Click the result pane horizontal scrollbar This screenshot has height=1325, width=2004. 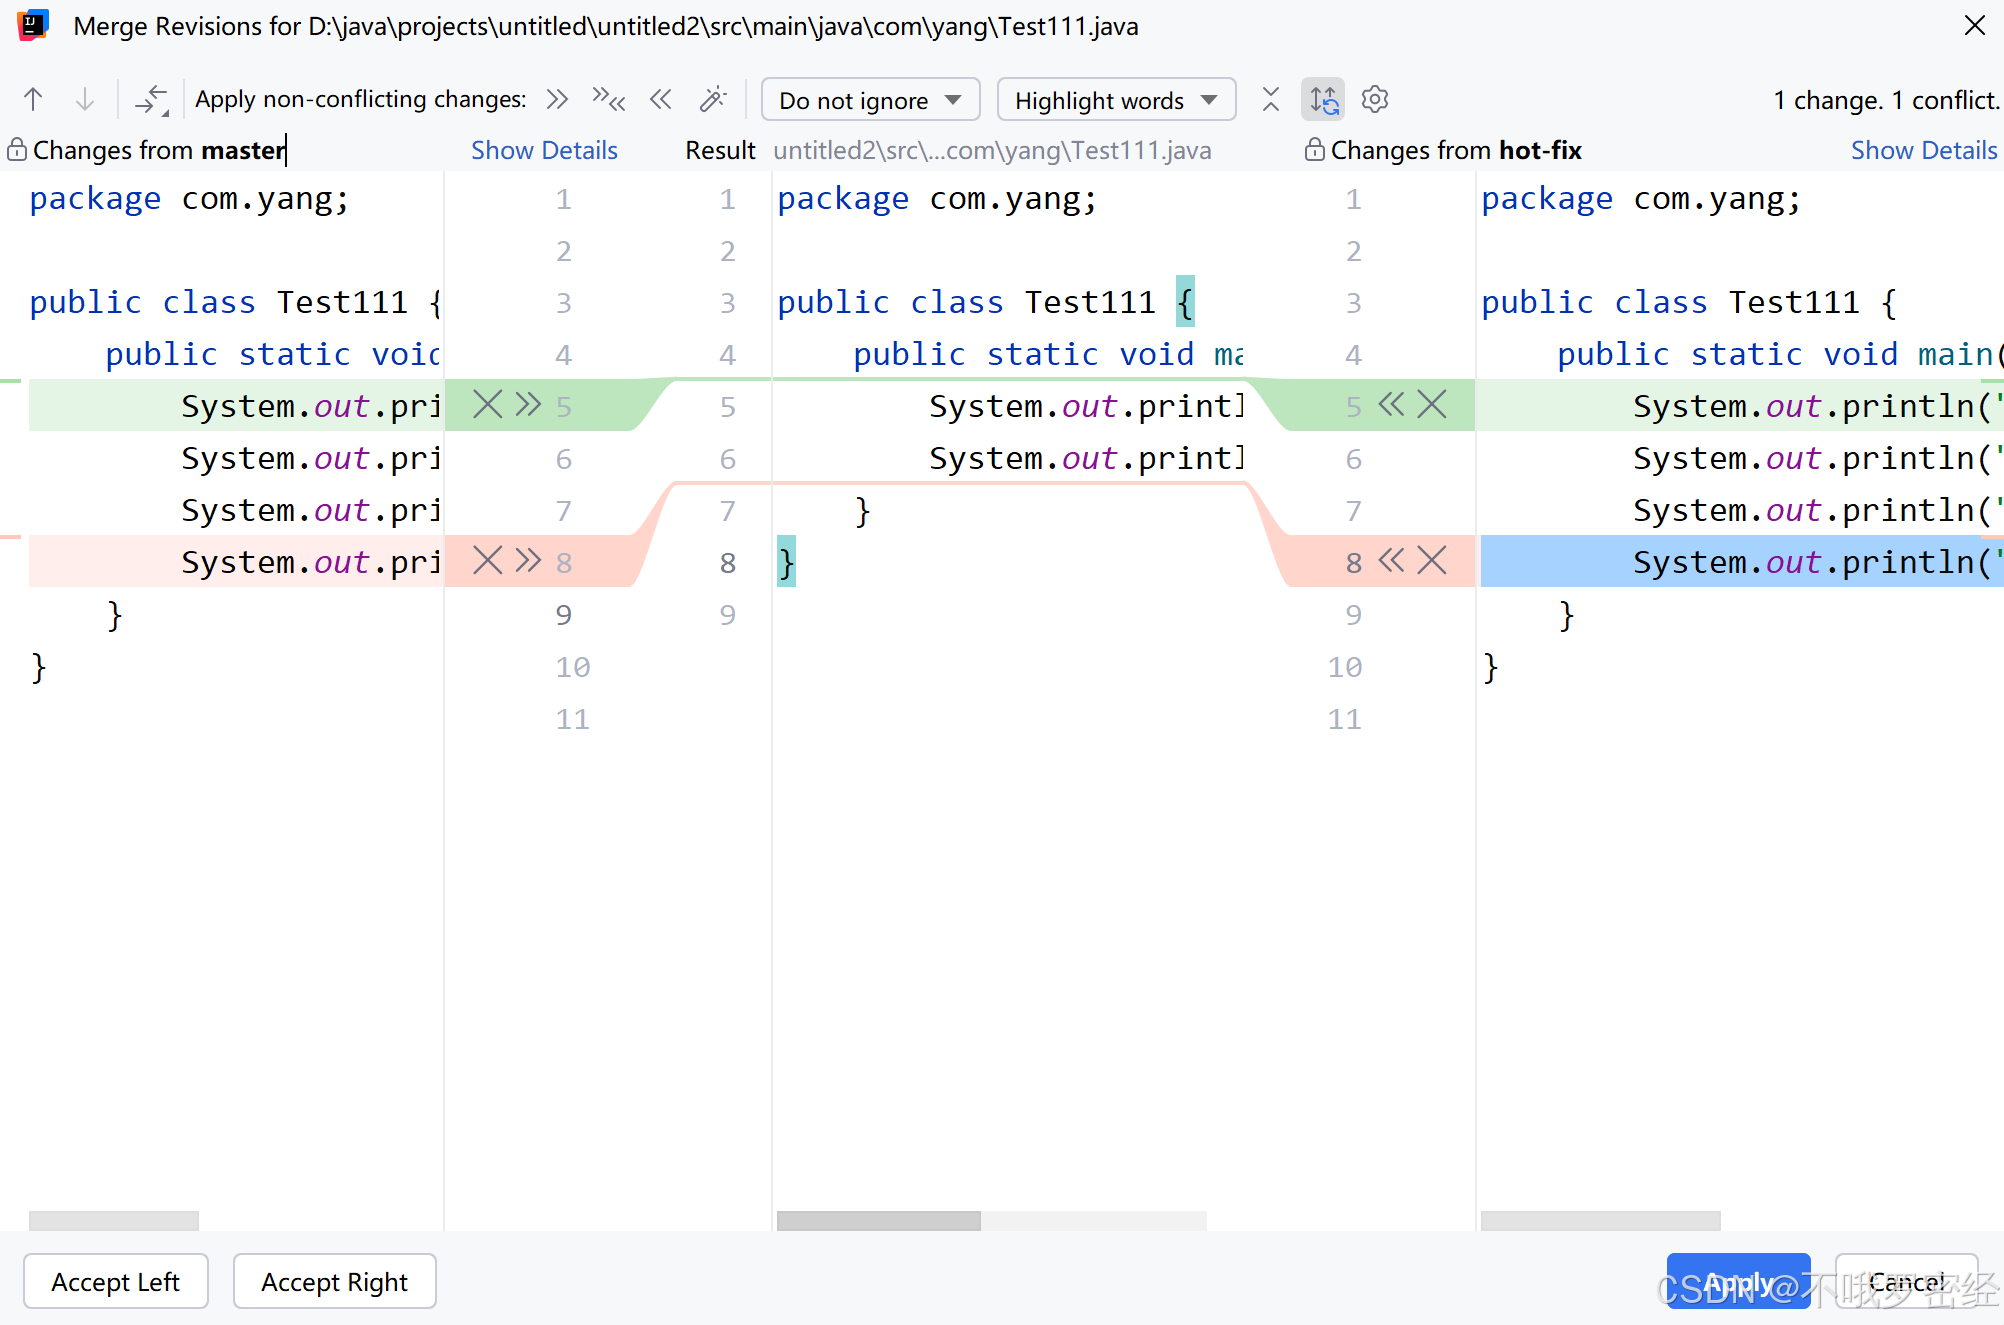pyautogui.click(x=878, y=1220)
